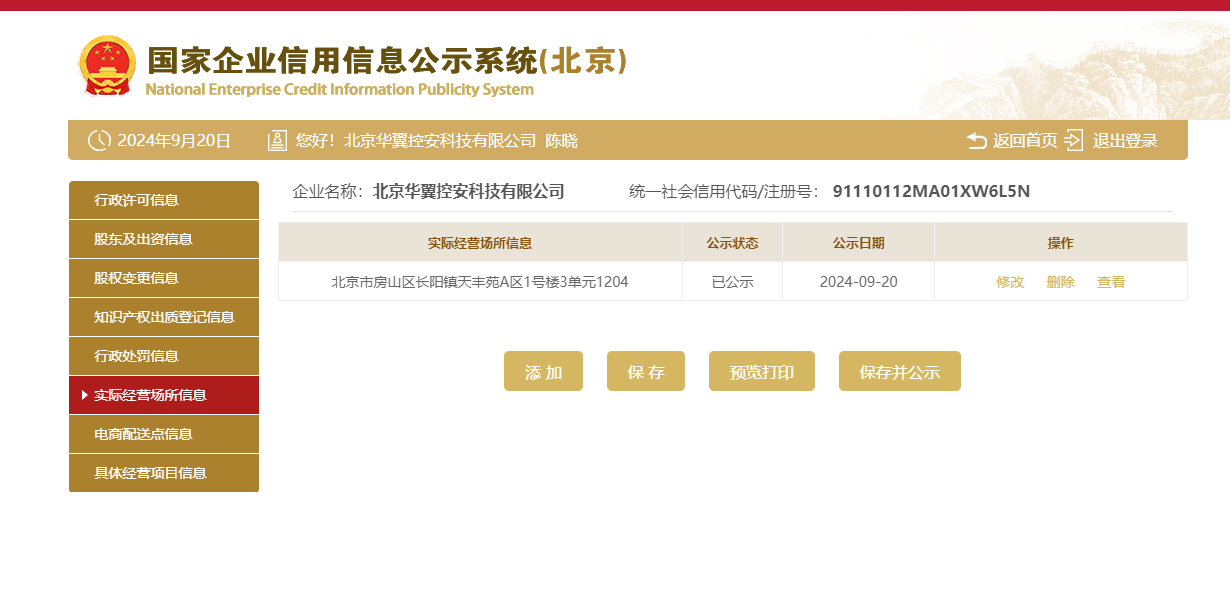Click the 2024-09-20 date cell
Viewport: 1230px width, 591px height.
tap(858, 282)
